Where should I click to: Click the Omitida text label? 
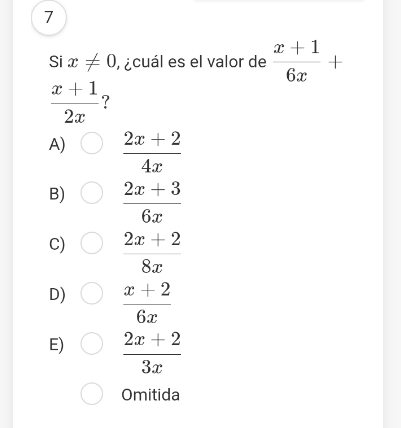tap(151, 395)
